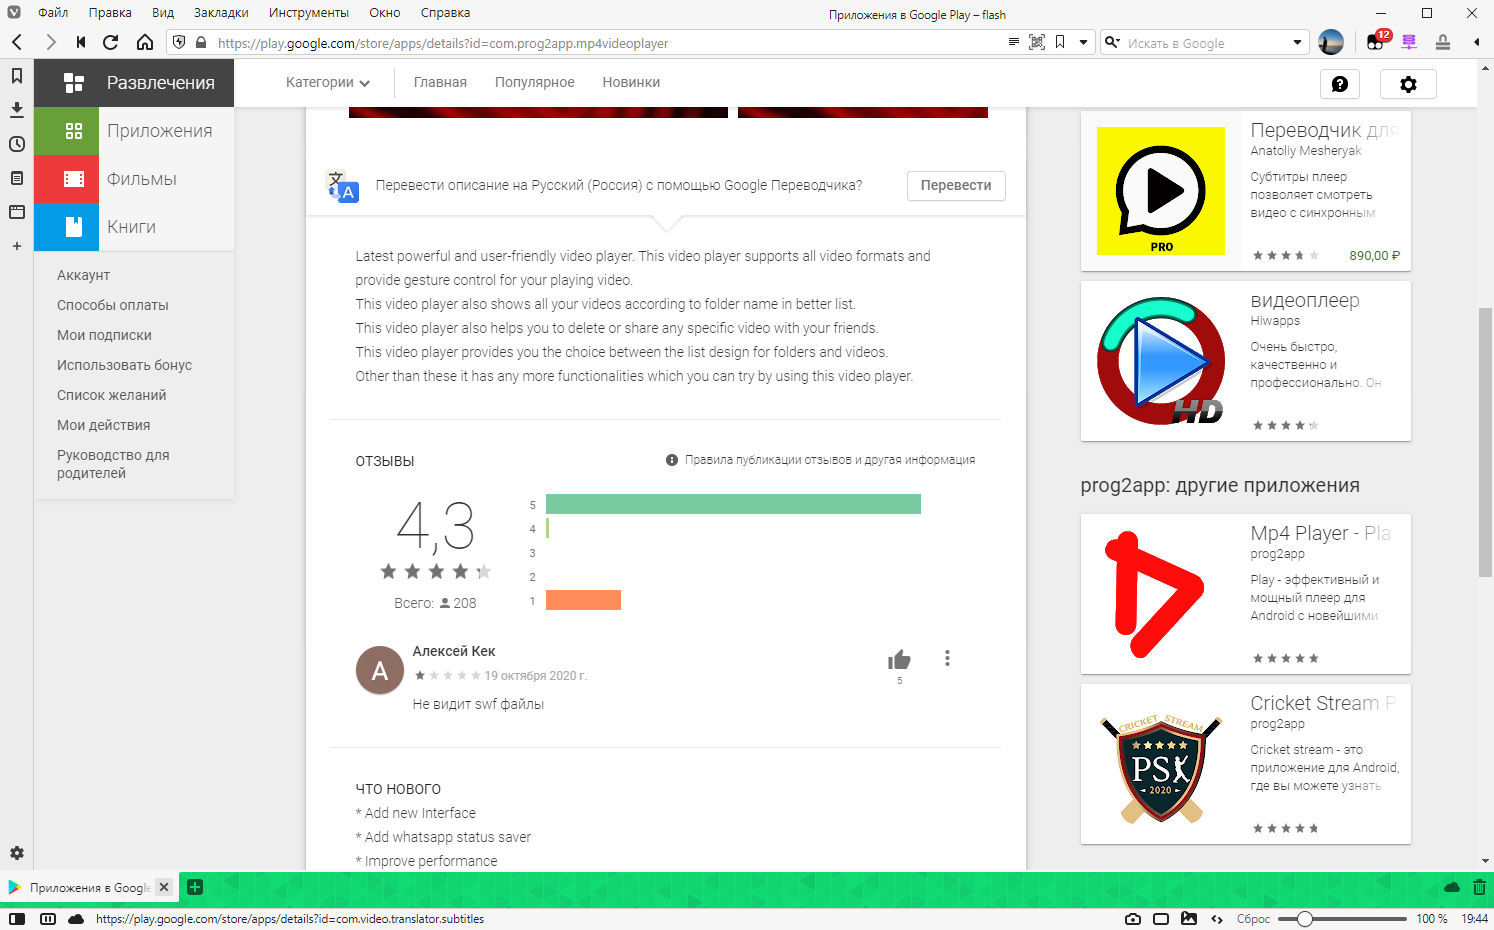The width and height of the screenshot is (1494, 930).
Task: Toggle images display in status bar
Action: pyautogui.click(x=1189, y=918)
